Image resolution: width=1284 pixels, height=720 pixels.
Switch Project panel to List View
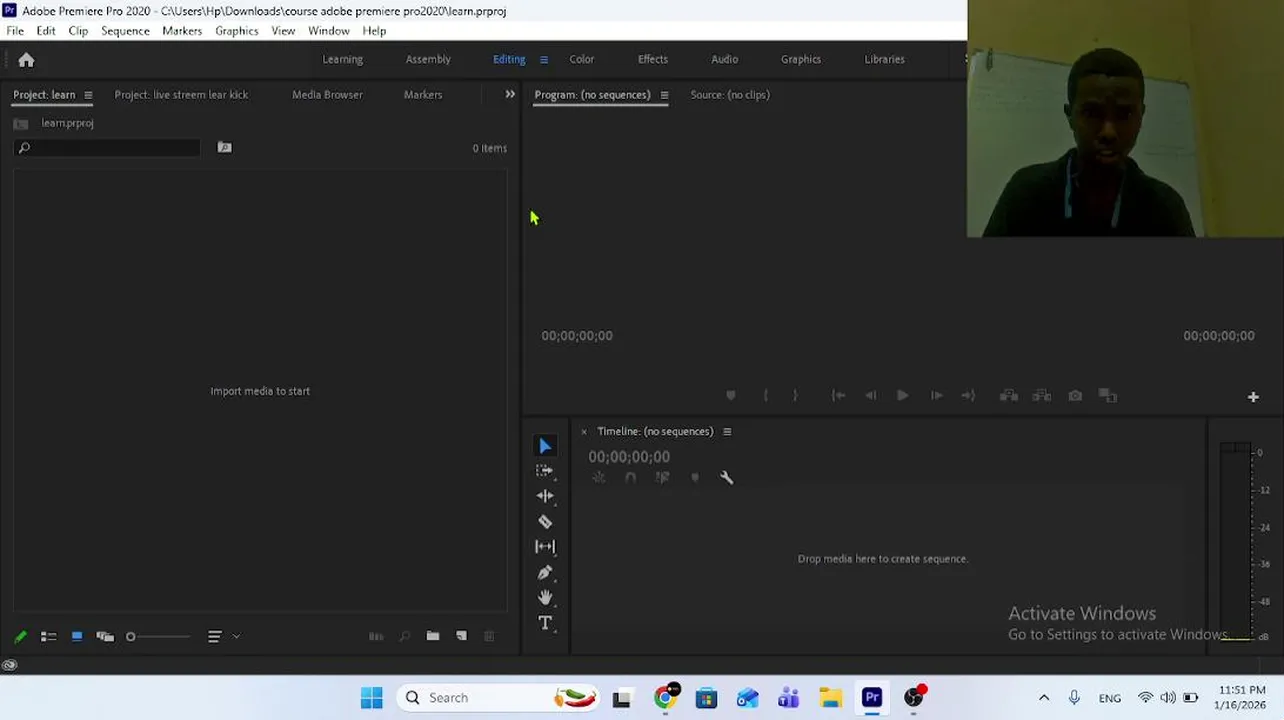(x=48, y=636)
